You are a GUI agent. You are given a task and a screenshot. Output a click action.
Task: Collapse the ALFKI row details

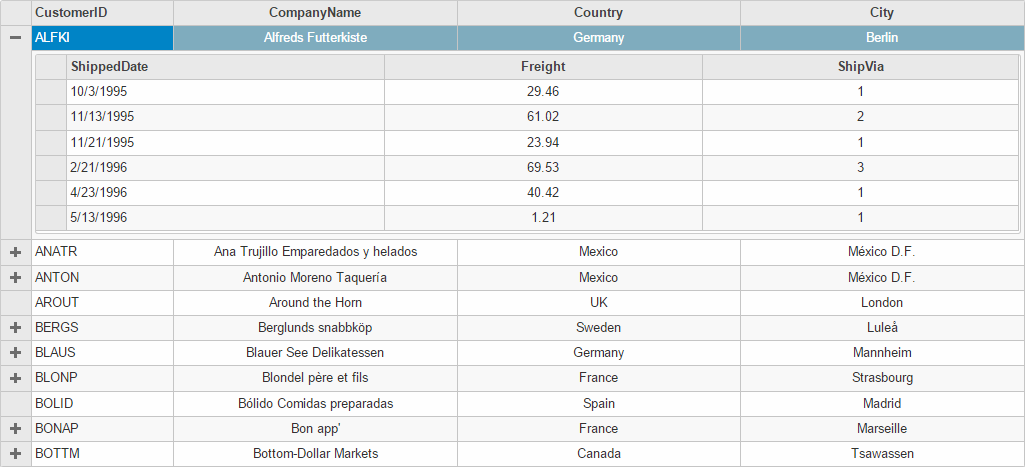tap(15, 37)
